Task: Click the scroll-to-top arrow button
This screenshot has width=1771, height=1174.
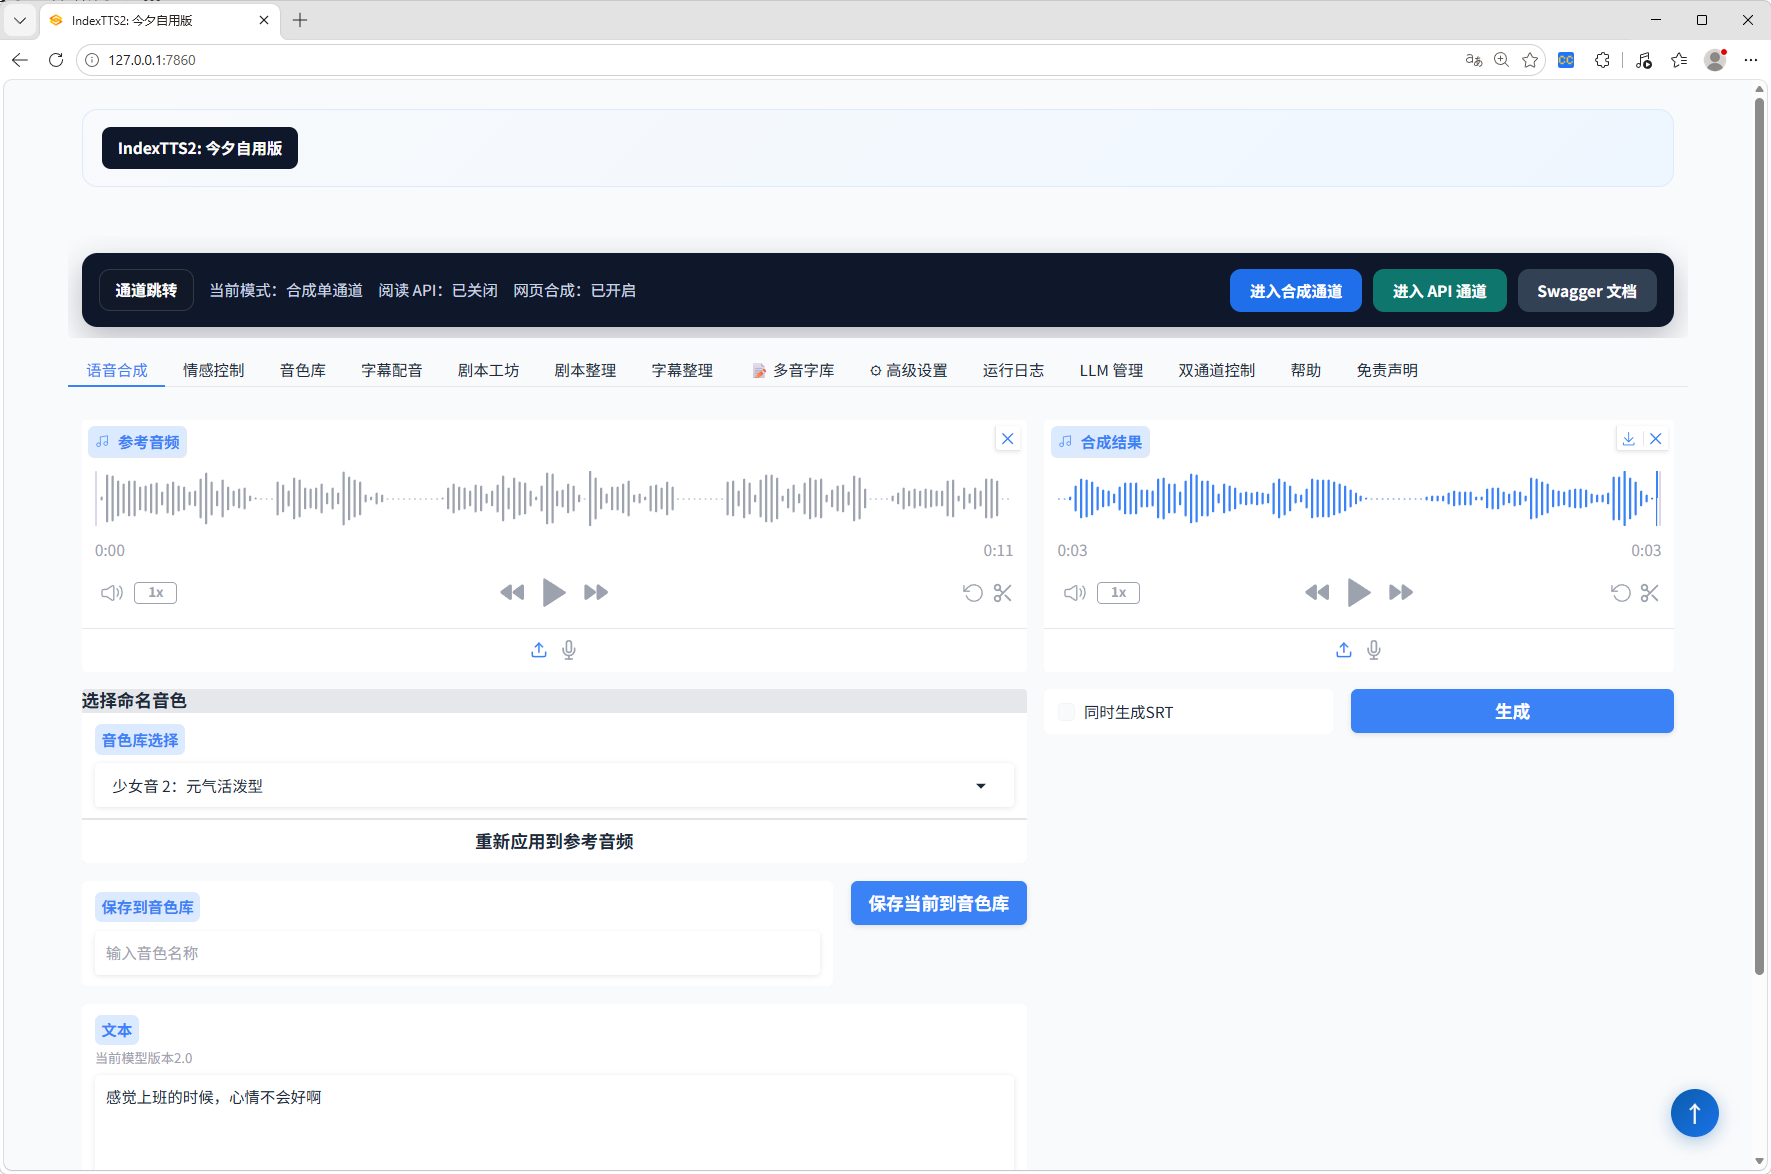Action: tap(1695, 1113)
